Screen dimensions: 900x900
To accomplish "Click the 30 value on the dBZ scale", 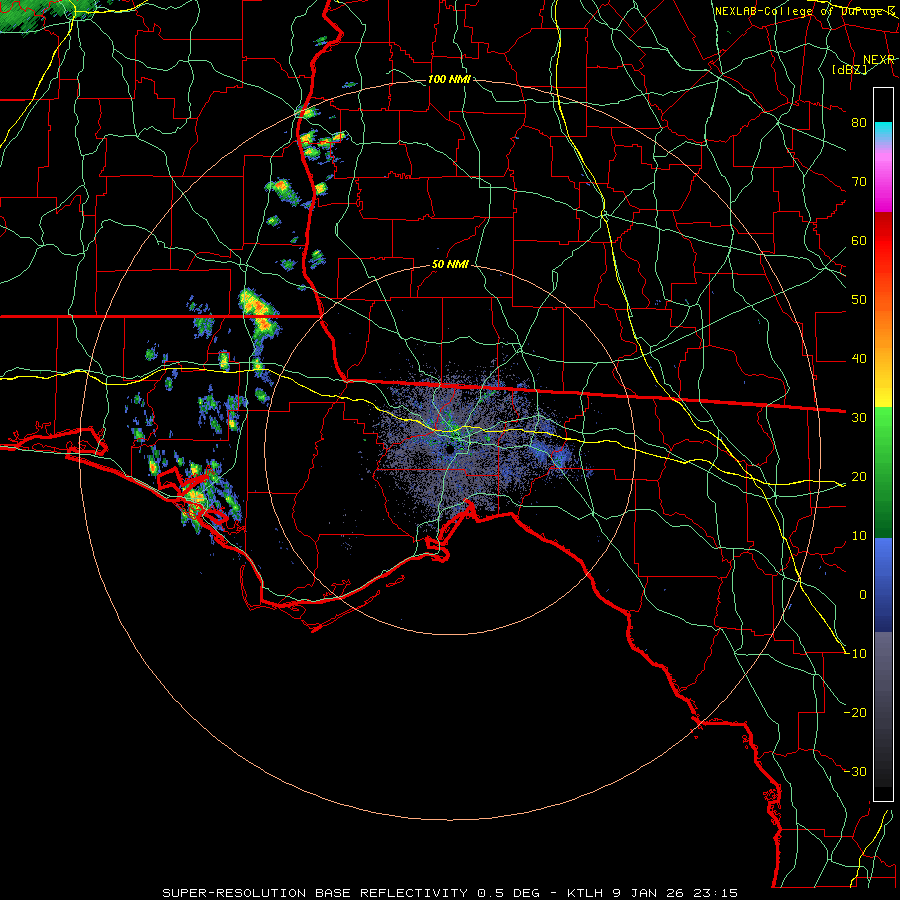I will (859, 418).
